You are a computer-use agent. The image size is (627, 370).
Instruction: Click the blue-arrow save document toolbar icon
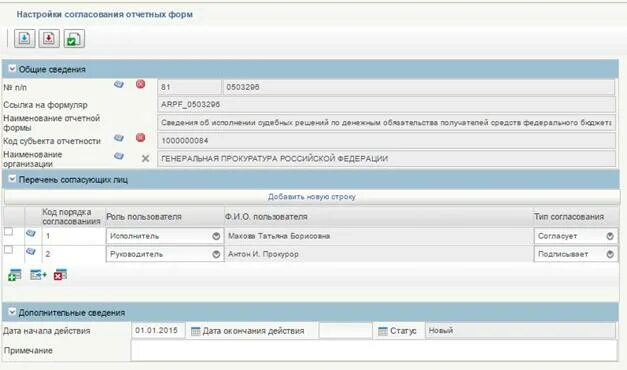pyautogui.click(x=25, y=39)
